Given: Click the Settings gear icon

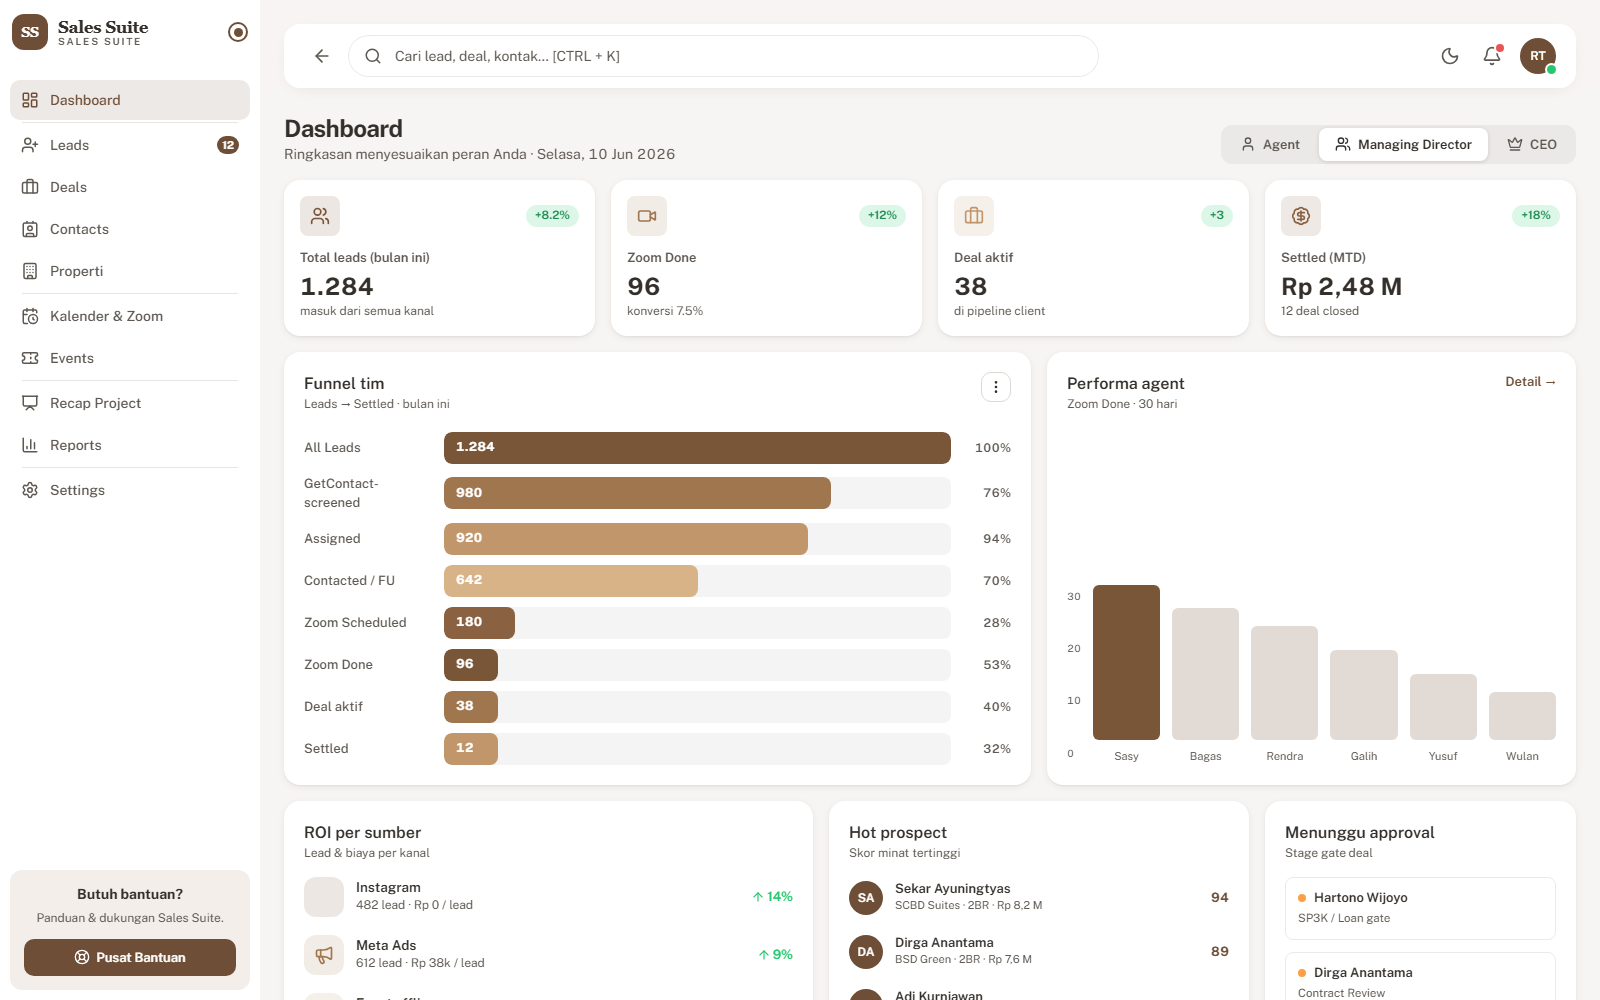Looking at the screenshot, I should pos(30,490).
